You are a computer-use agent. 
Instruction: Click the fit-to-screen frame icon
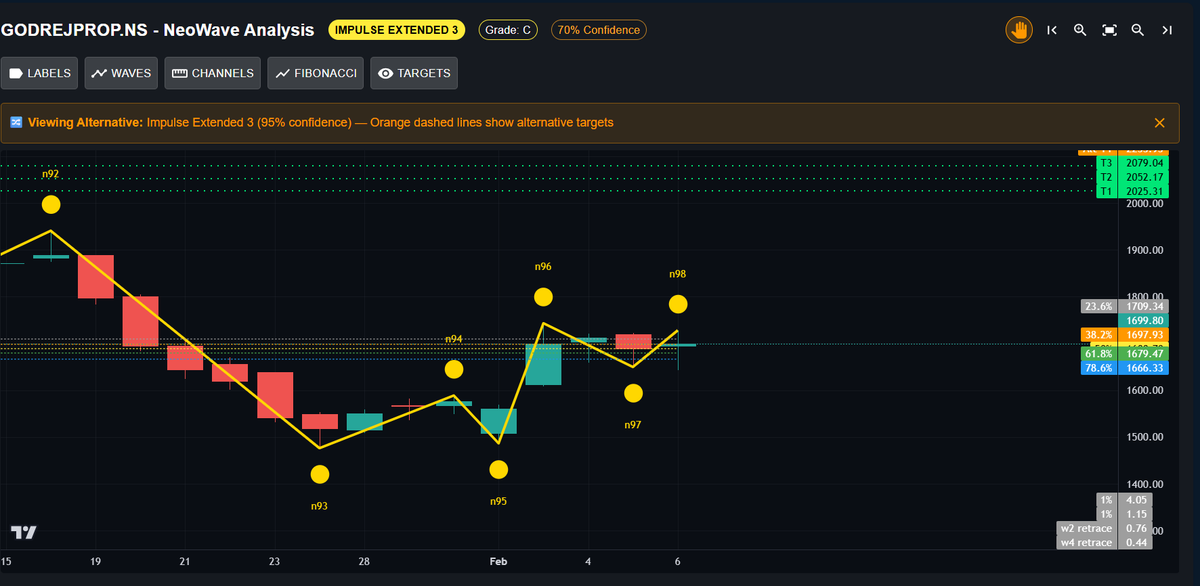coord(1109,30)
